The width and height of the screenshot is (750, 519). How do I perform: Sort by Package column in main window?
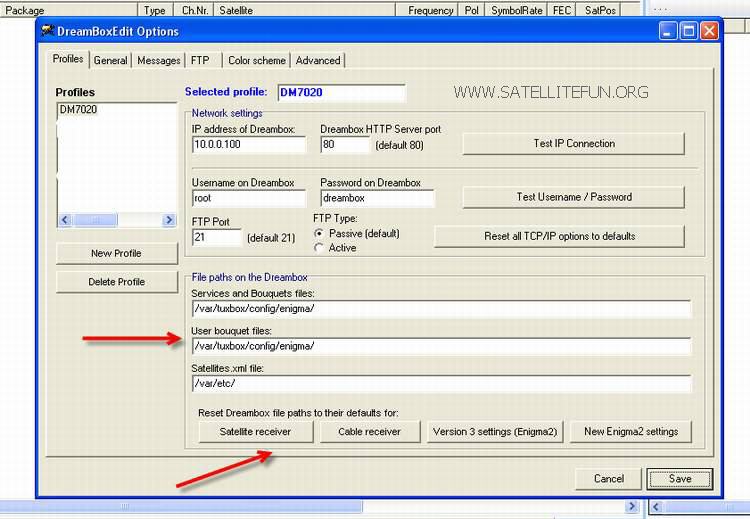coord(69,10)
